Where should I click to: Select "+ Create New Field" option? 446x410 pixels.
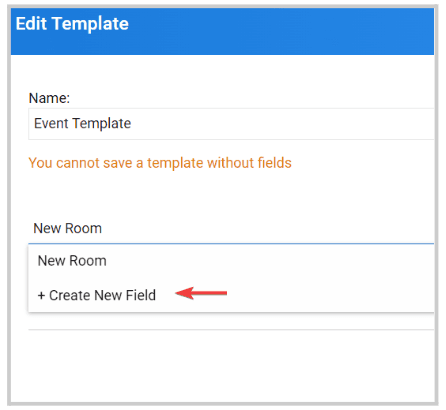(97, 295)
